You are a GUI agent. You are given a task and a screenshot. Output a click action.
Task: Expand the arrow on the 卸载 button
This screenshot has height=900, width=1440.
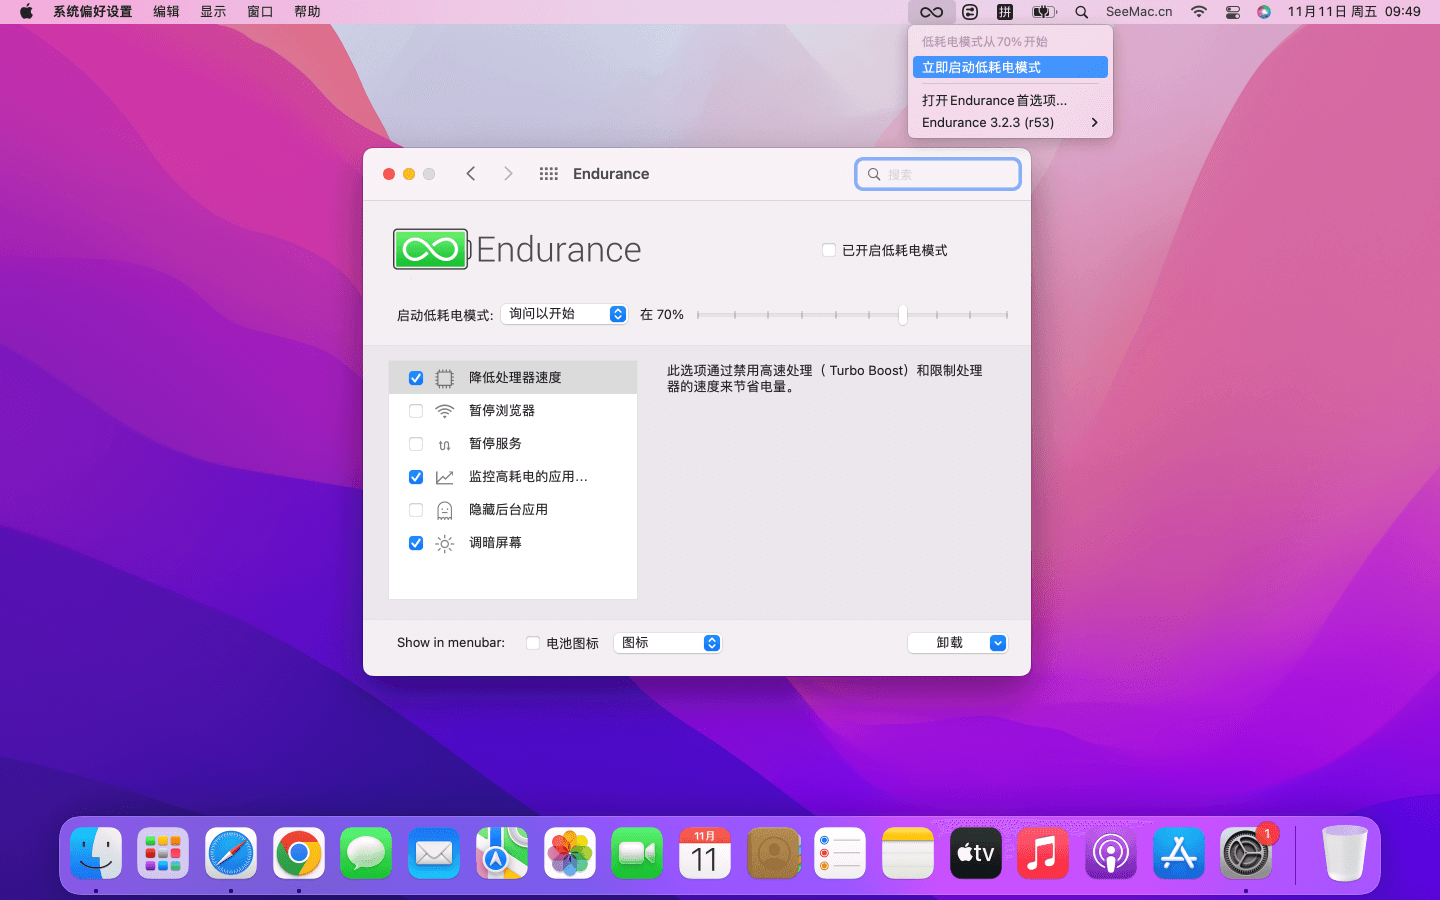click(997, 643)
